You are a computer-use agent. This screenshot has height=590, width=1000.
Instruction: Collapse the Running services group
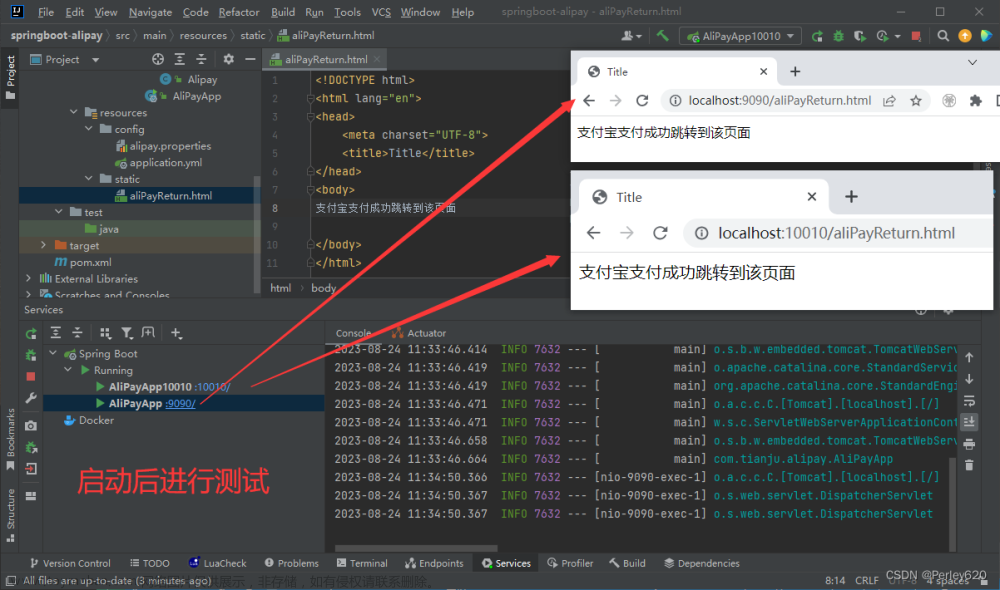coord(68,370)
